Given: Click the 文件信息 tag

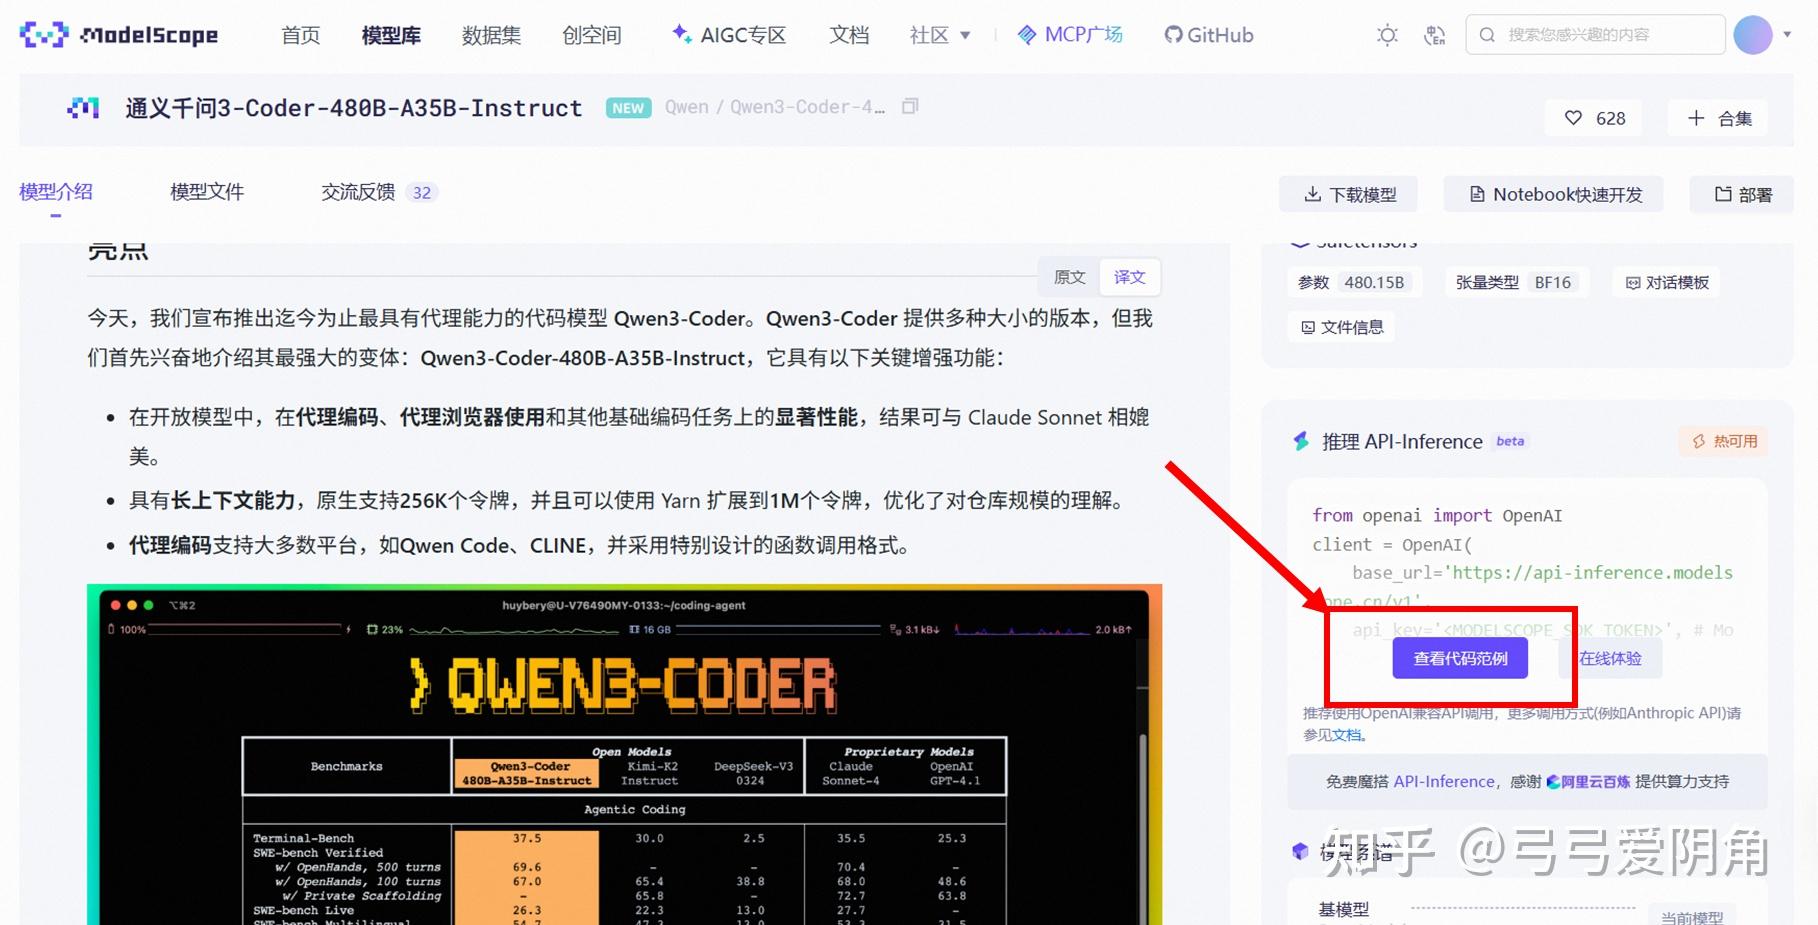Looking at the screenshot, I should [1342, 327].
